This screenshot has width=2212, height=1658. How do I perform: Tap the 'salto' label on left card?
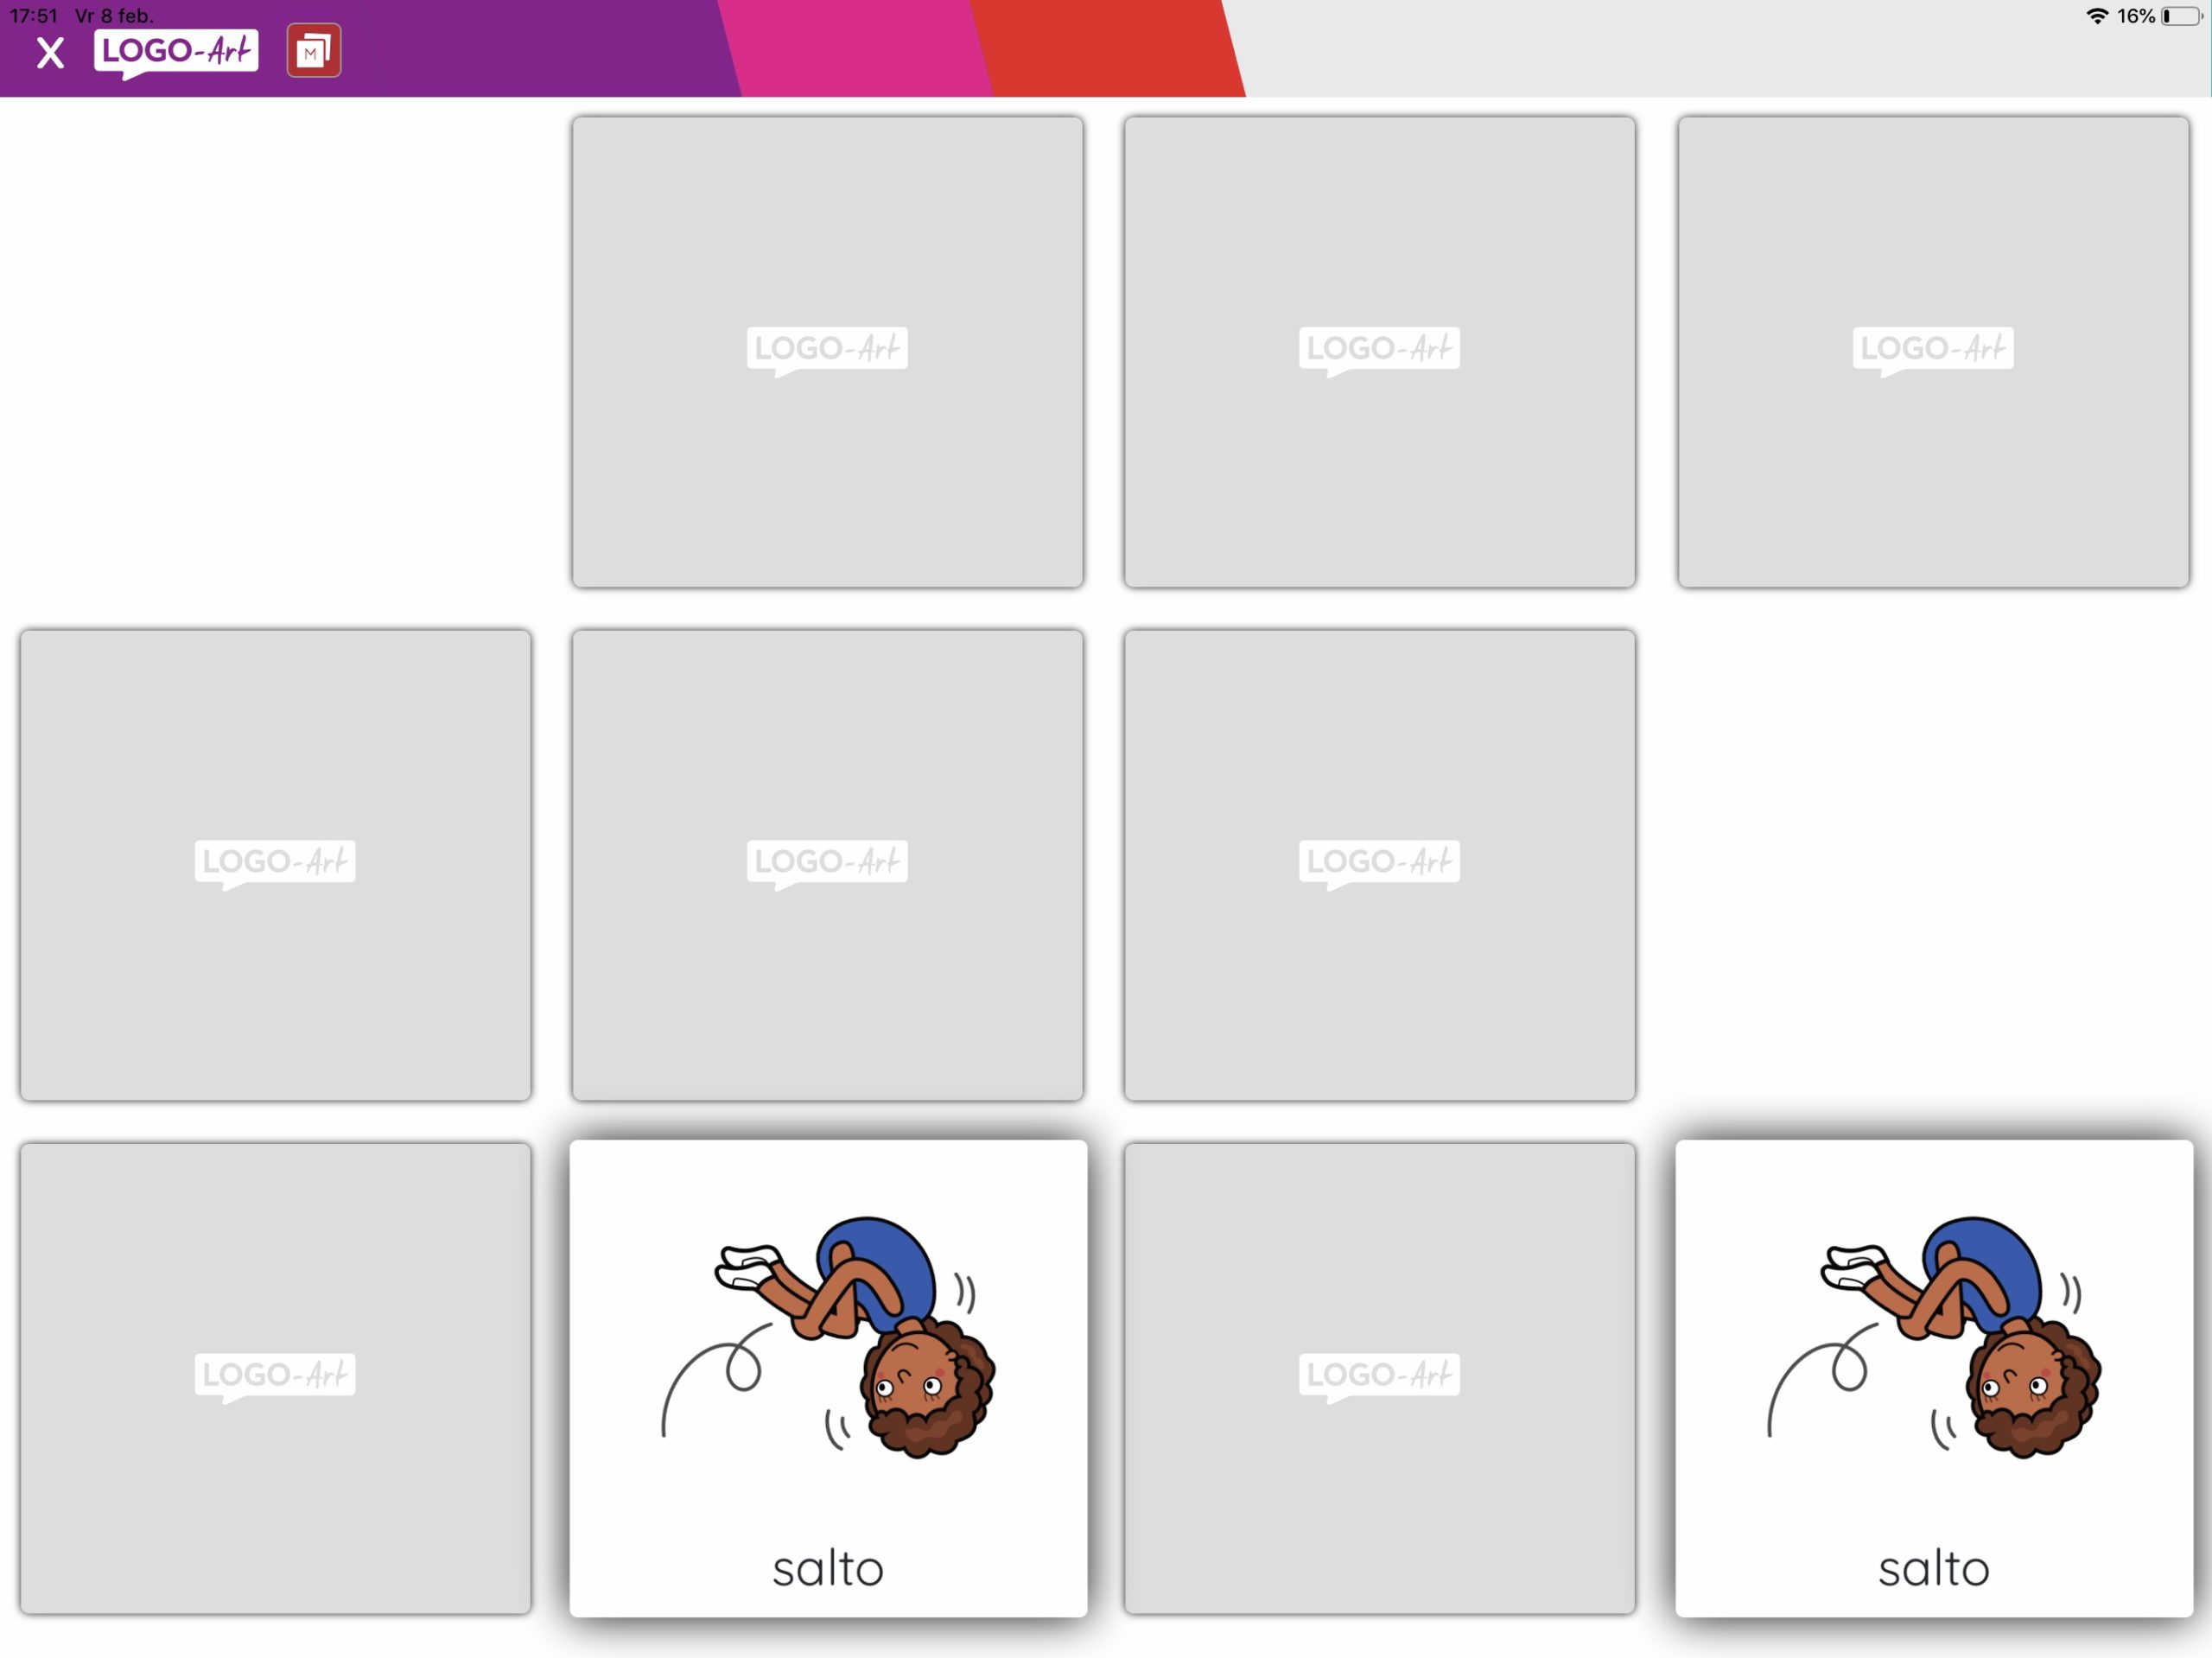pyautogui.click(x=827, y=1568)
